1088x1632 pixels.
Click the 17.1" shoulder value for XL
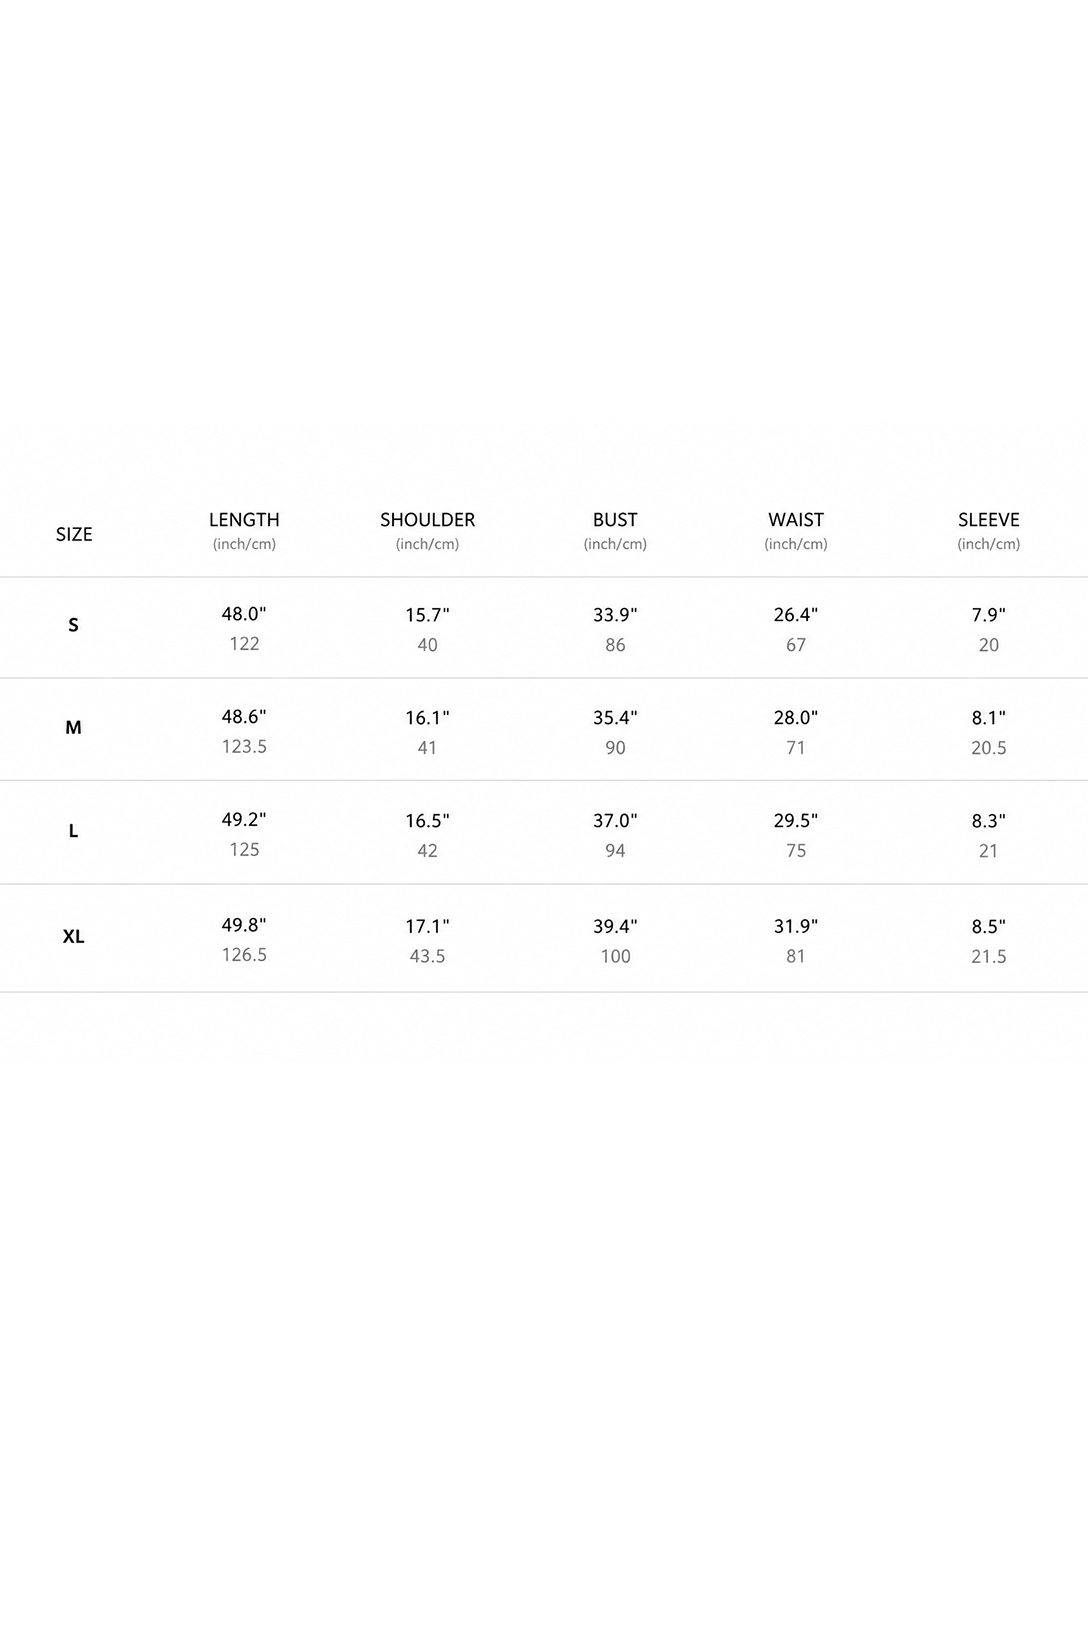coord(427,926)
